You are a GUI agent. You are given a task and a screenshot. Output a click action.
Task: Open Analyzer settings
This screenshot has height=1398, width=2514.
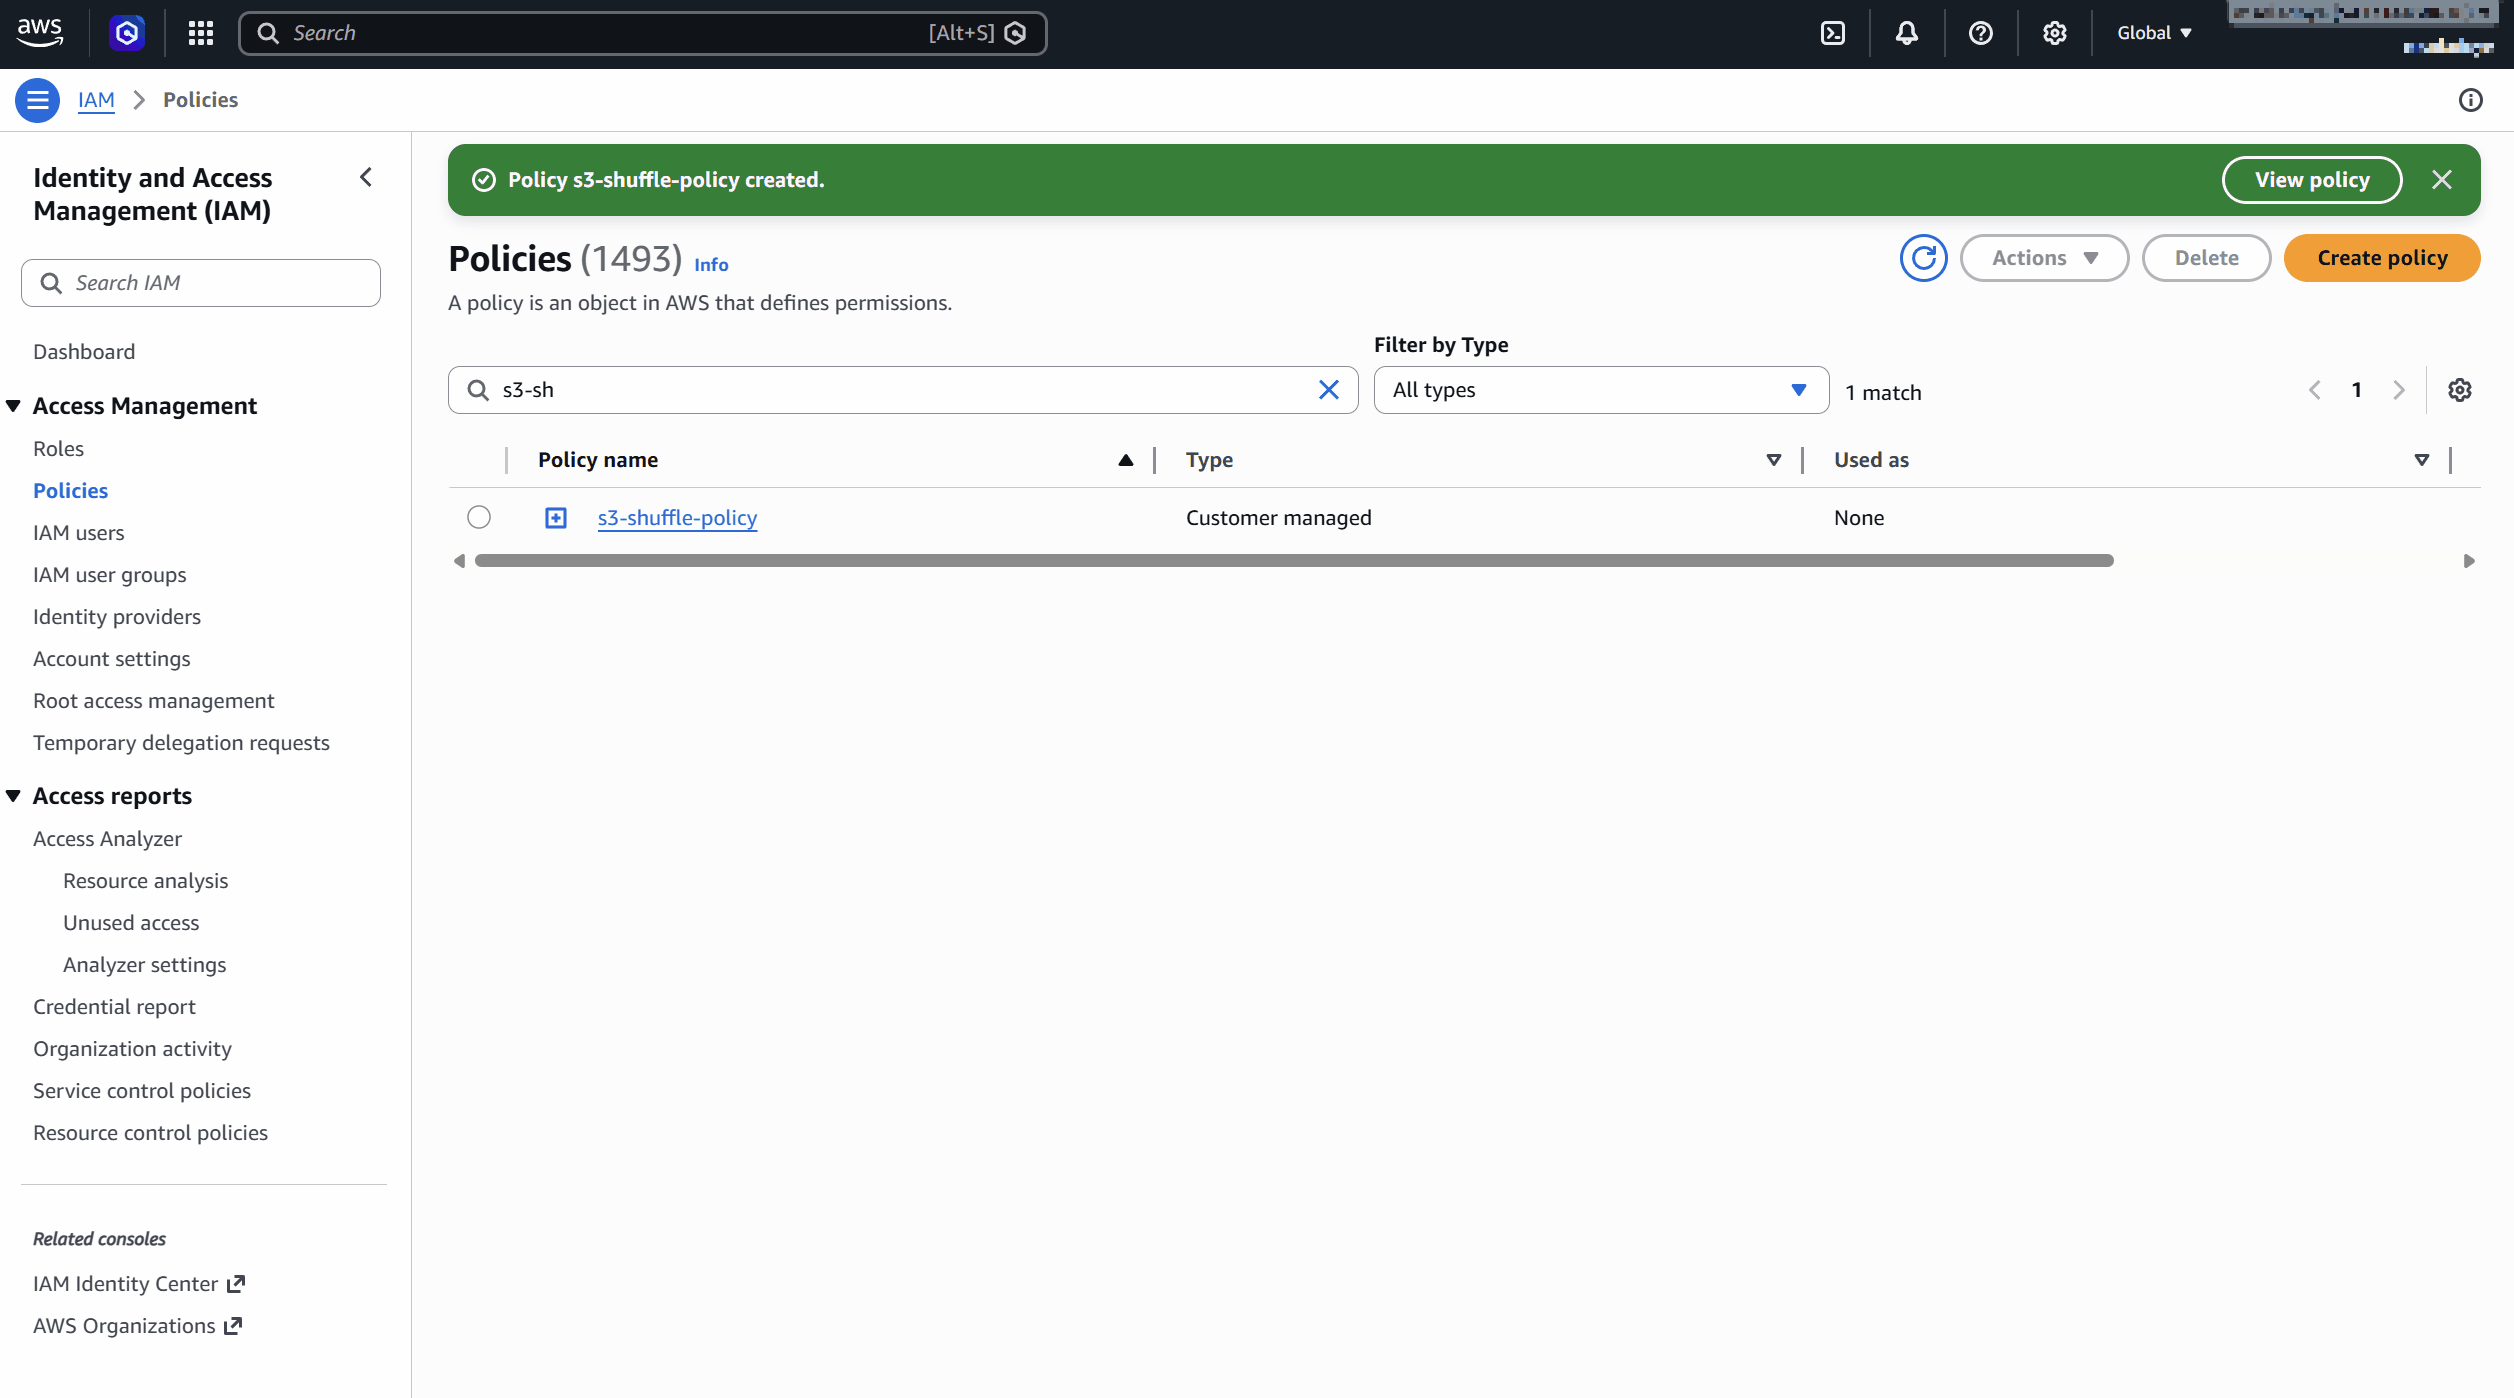(x=145, y=965)
